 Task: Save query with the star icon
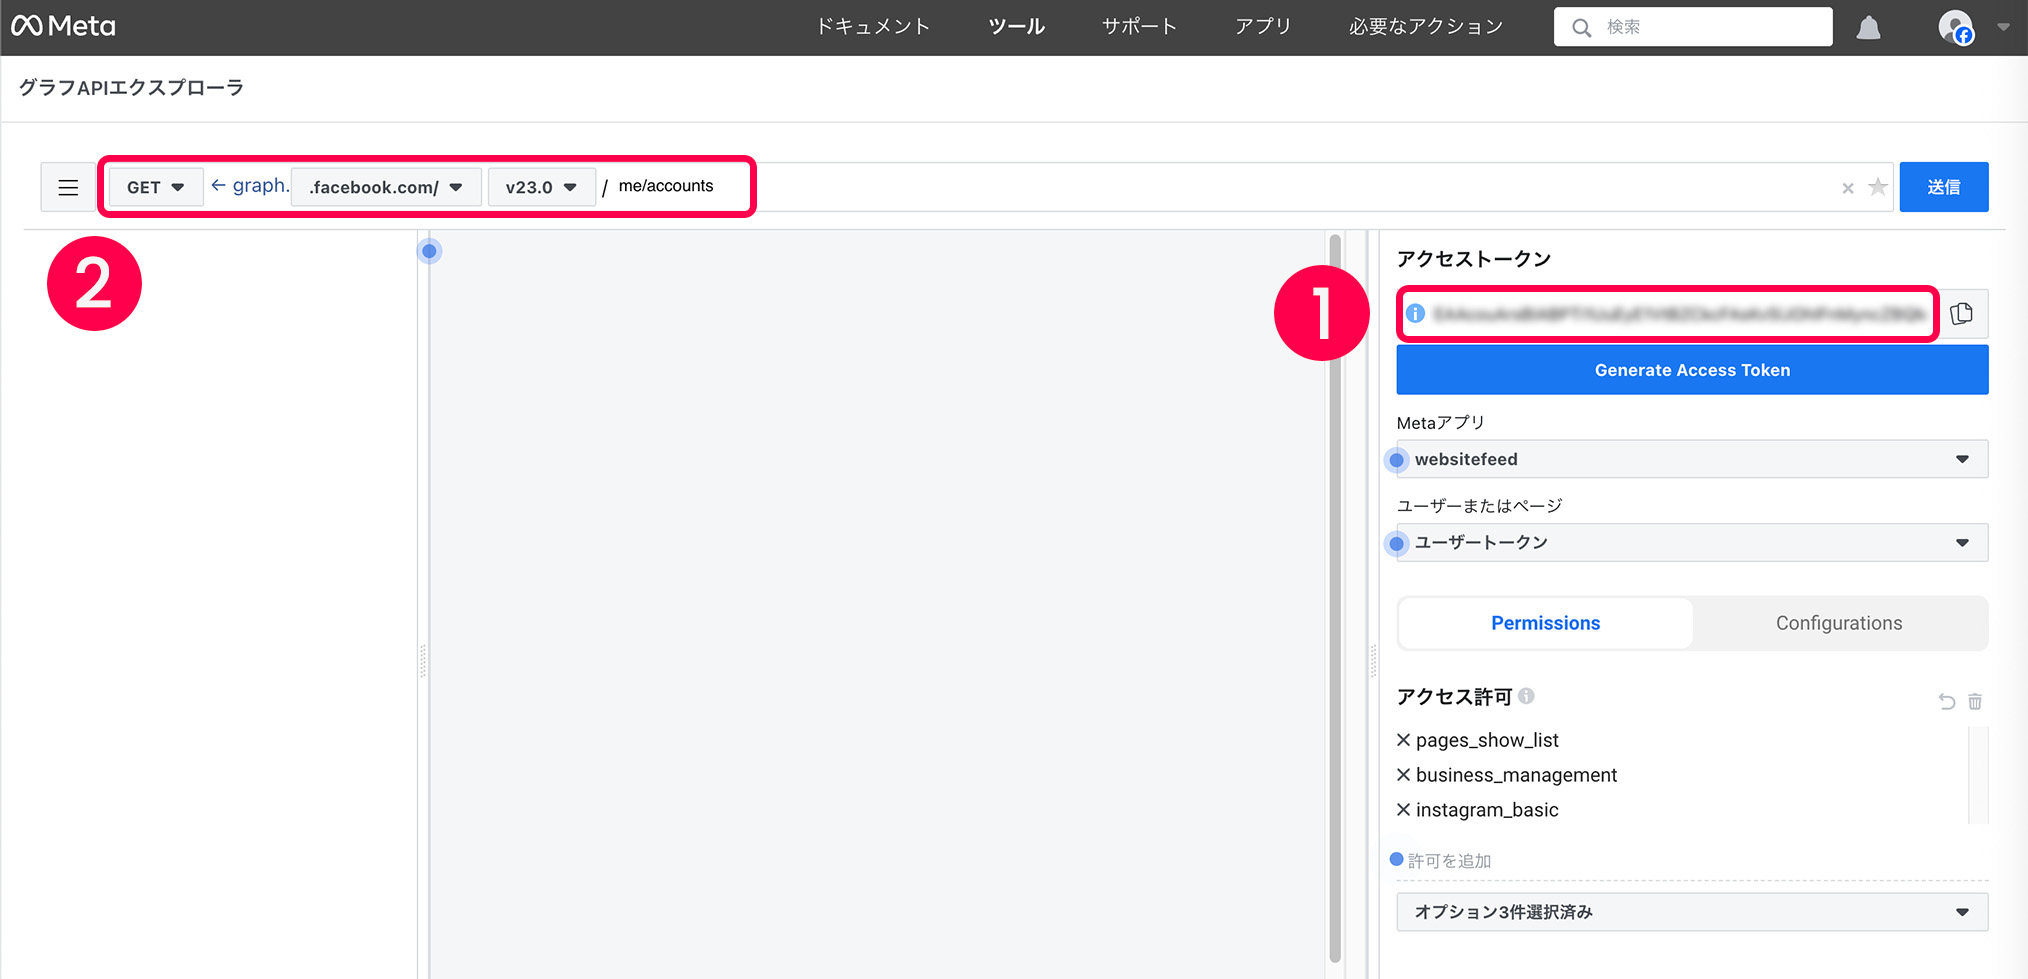(x=1878, y=187)
